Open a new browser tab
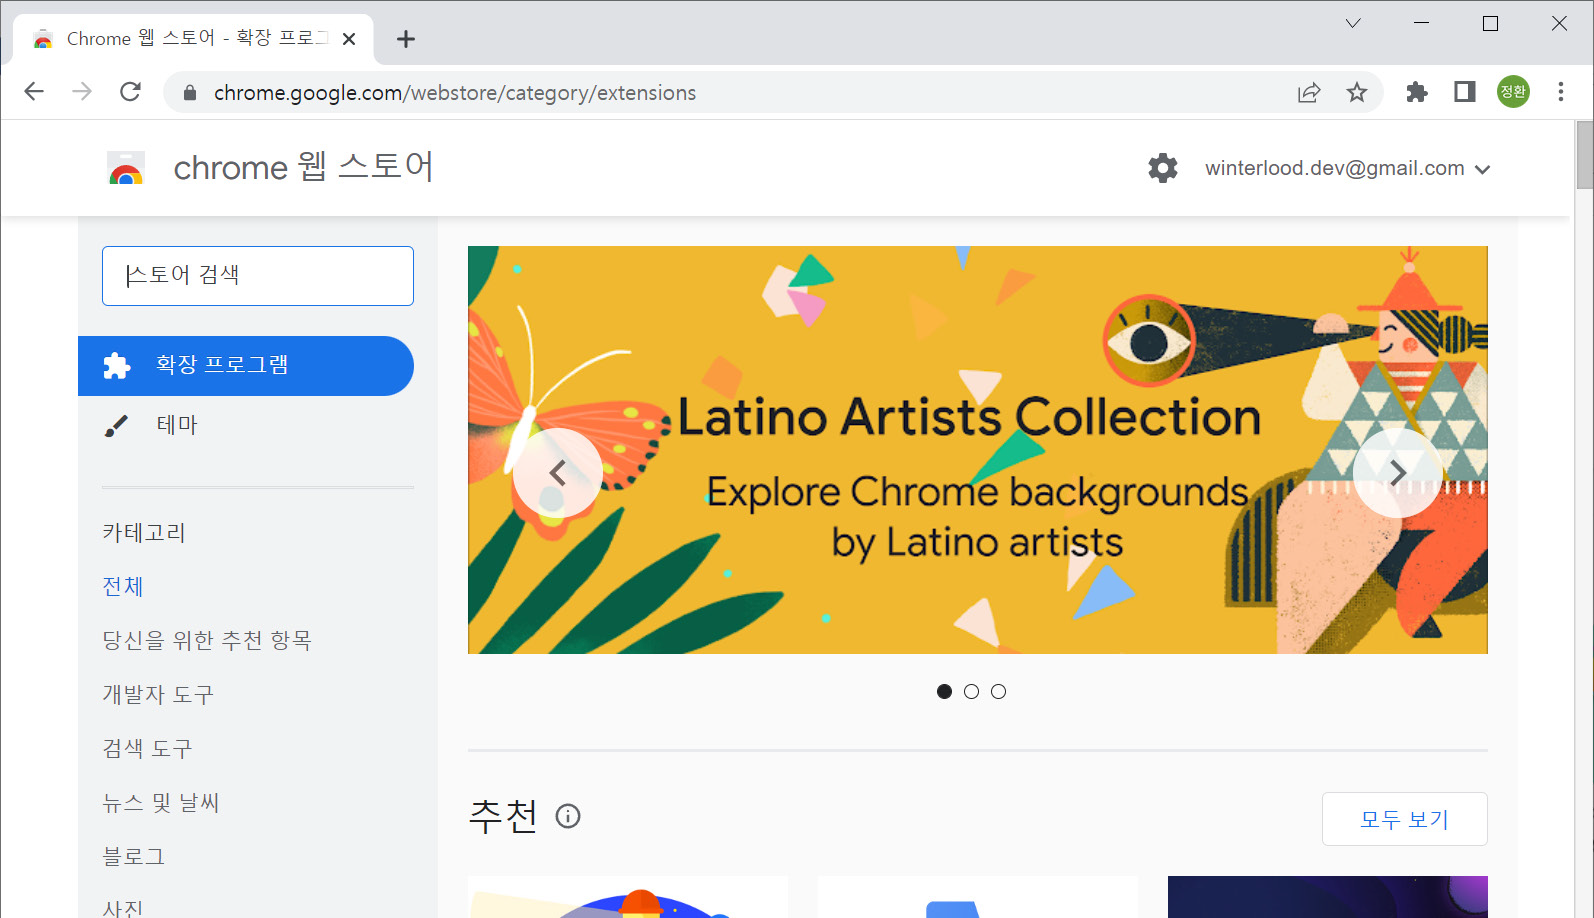This screenshot has height=918, width=1594. 405,39
